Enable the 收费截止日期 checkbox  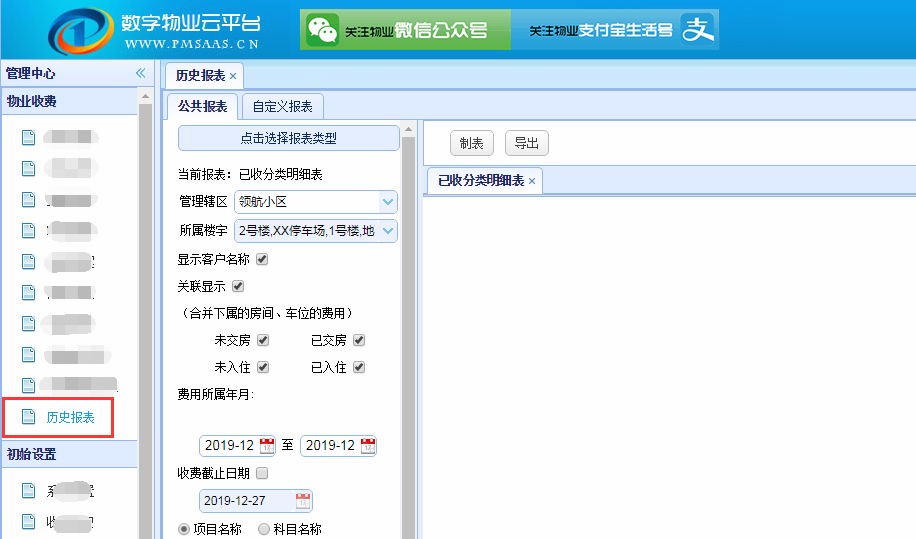click(263, 473)
